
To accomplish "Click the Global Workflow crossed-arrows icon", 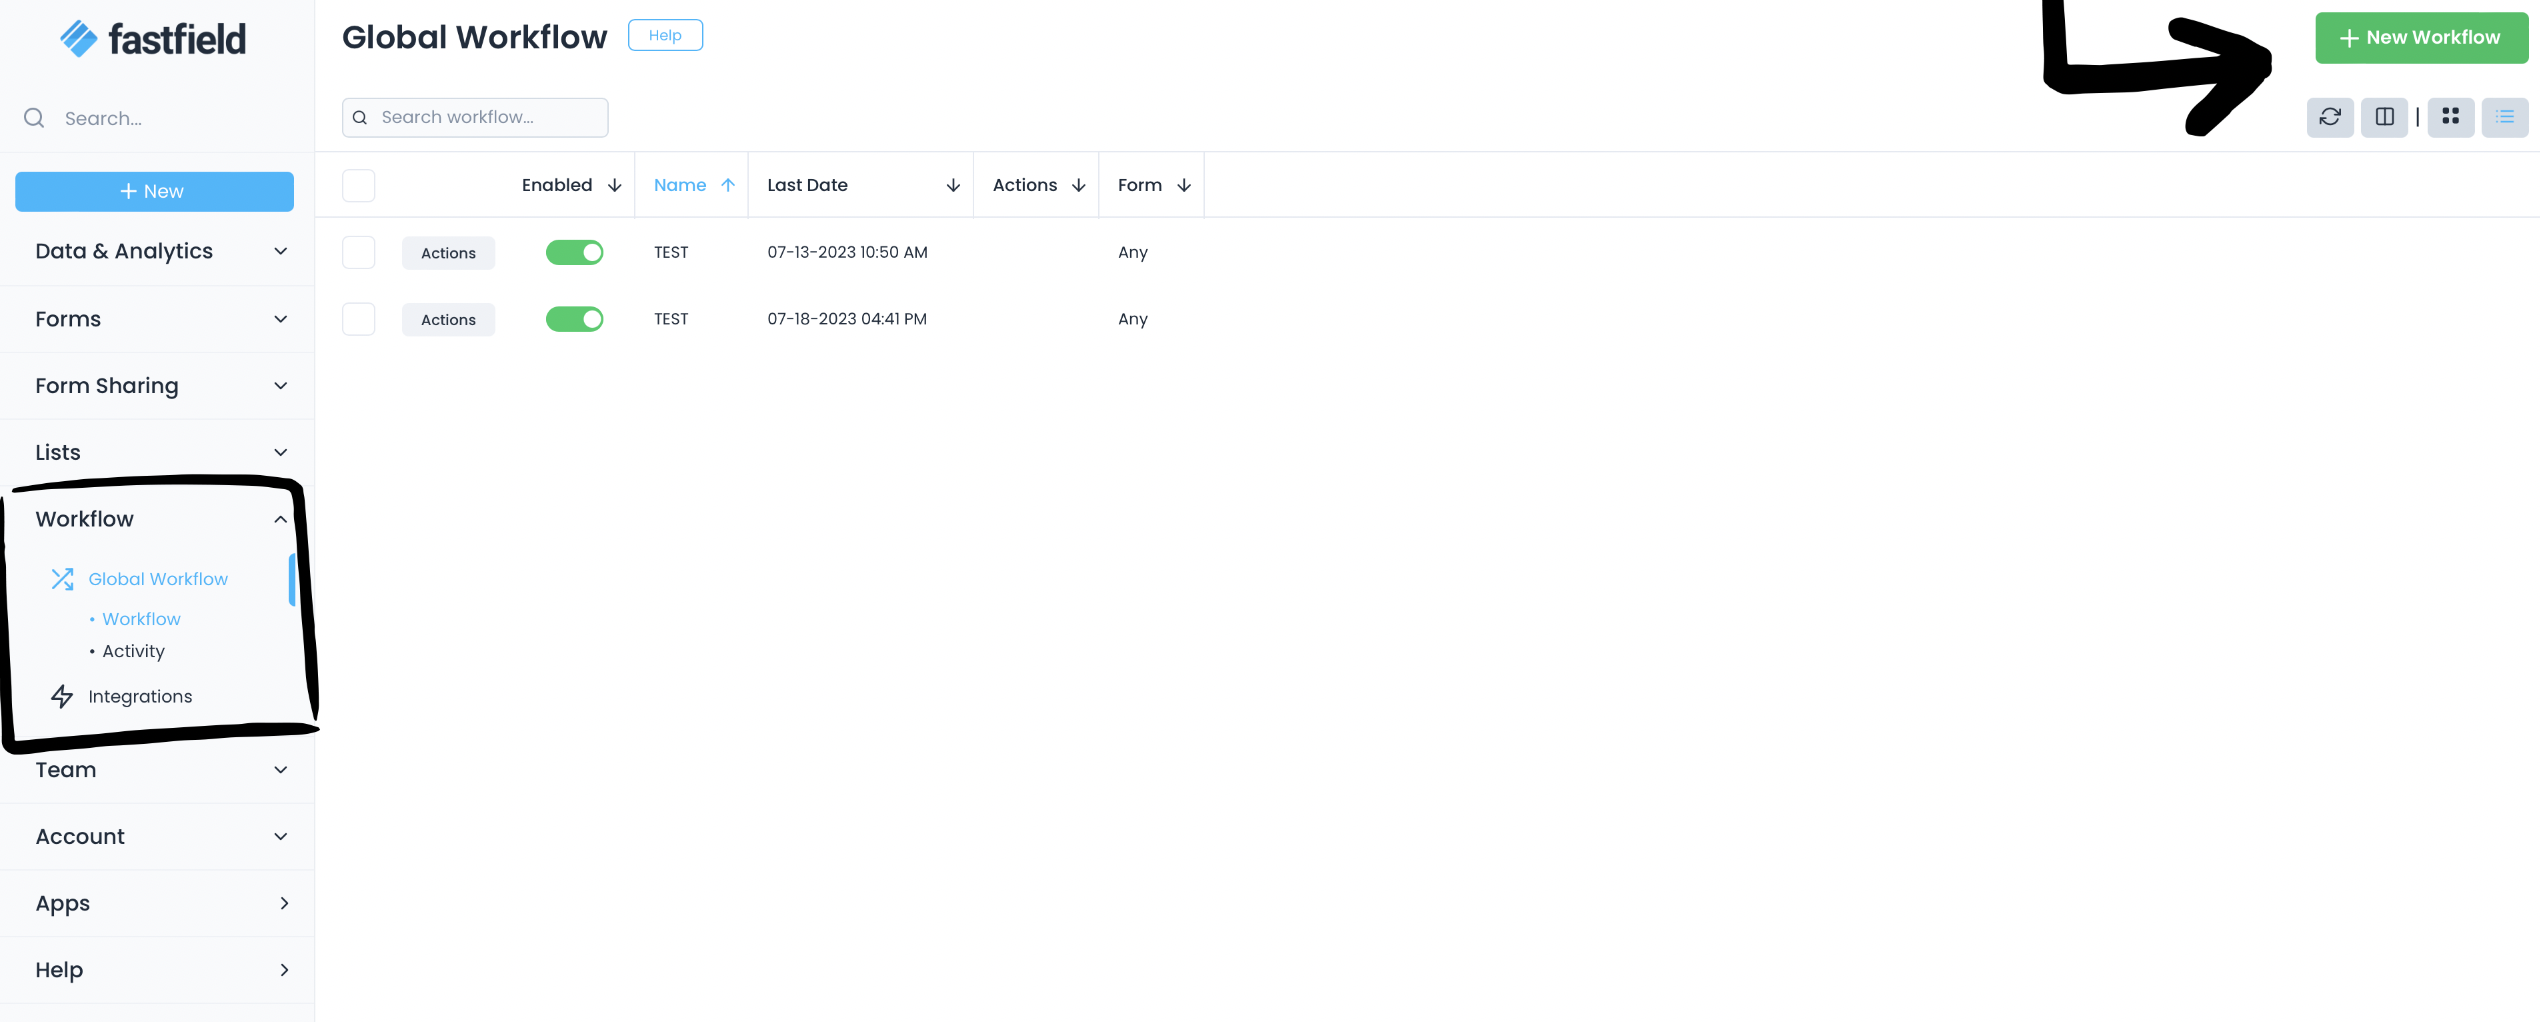I will click(x=62, y=578).
